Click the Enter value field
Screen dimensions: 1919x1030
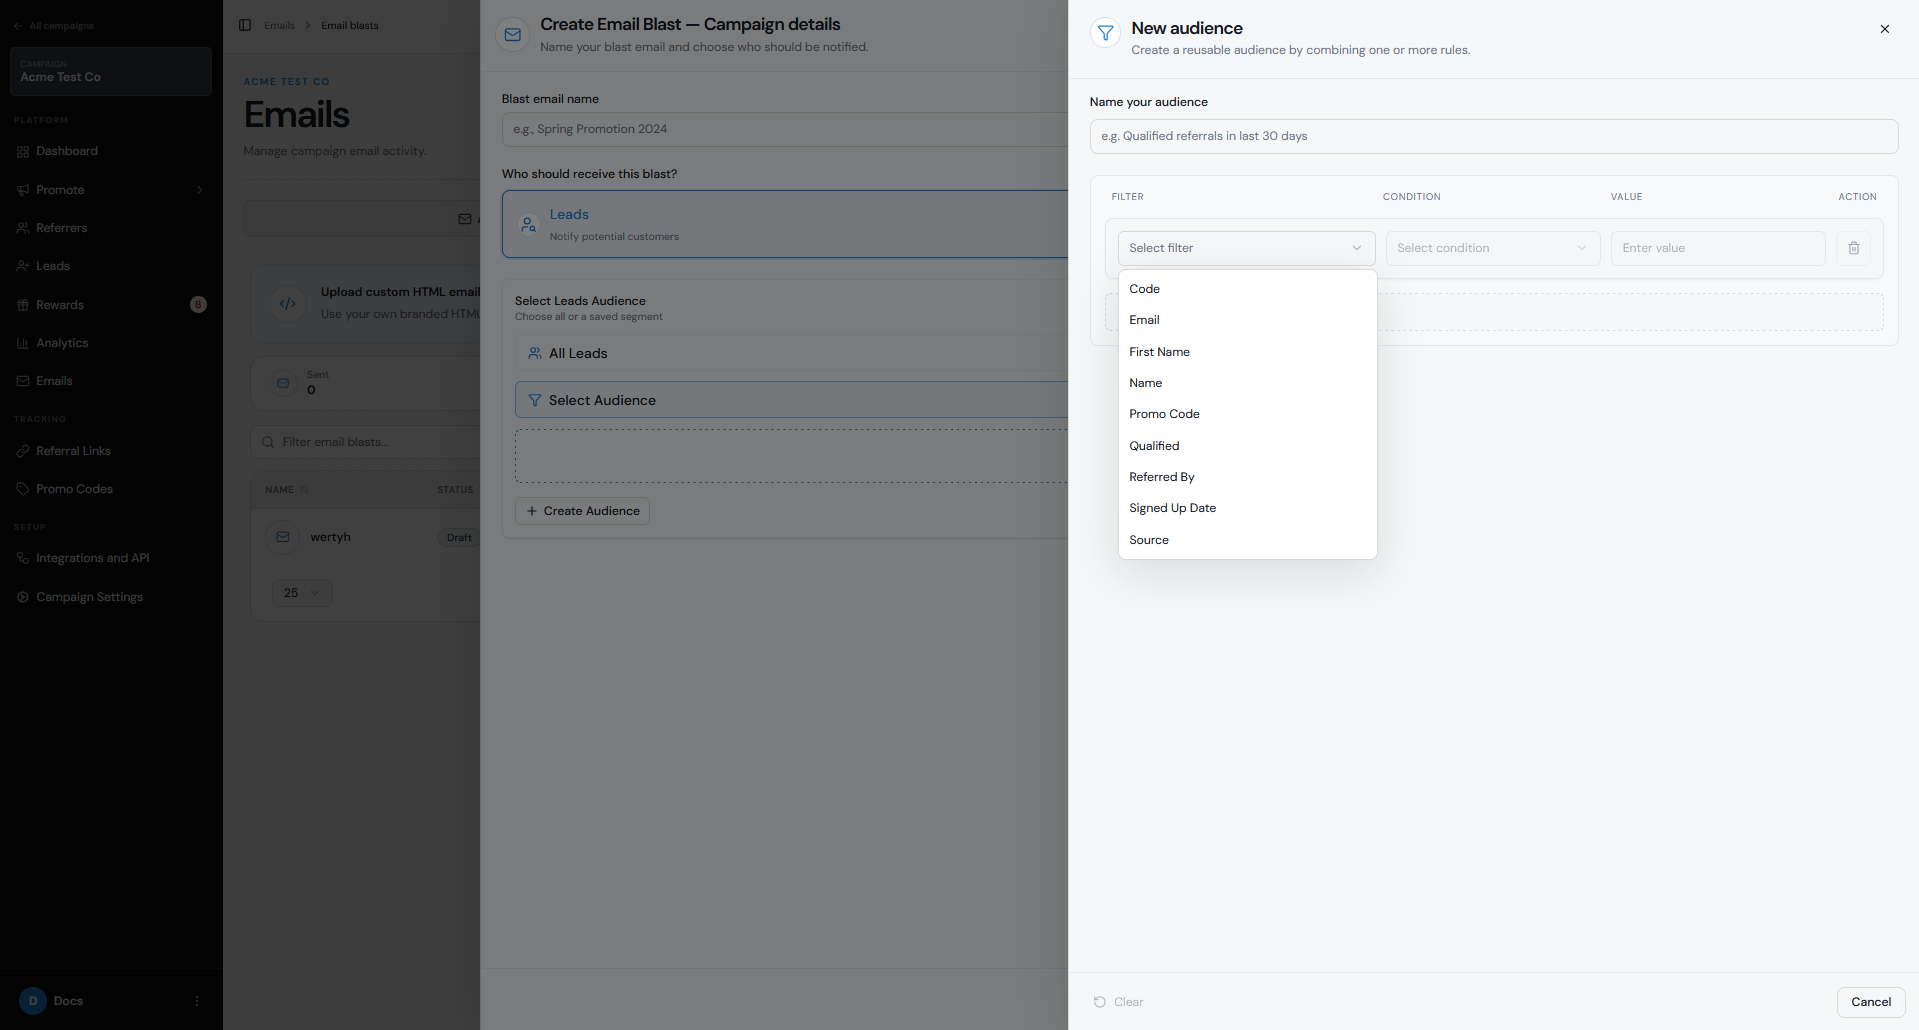point(1718,248)
